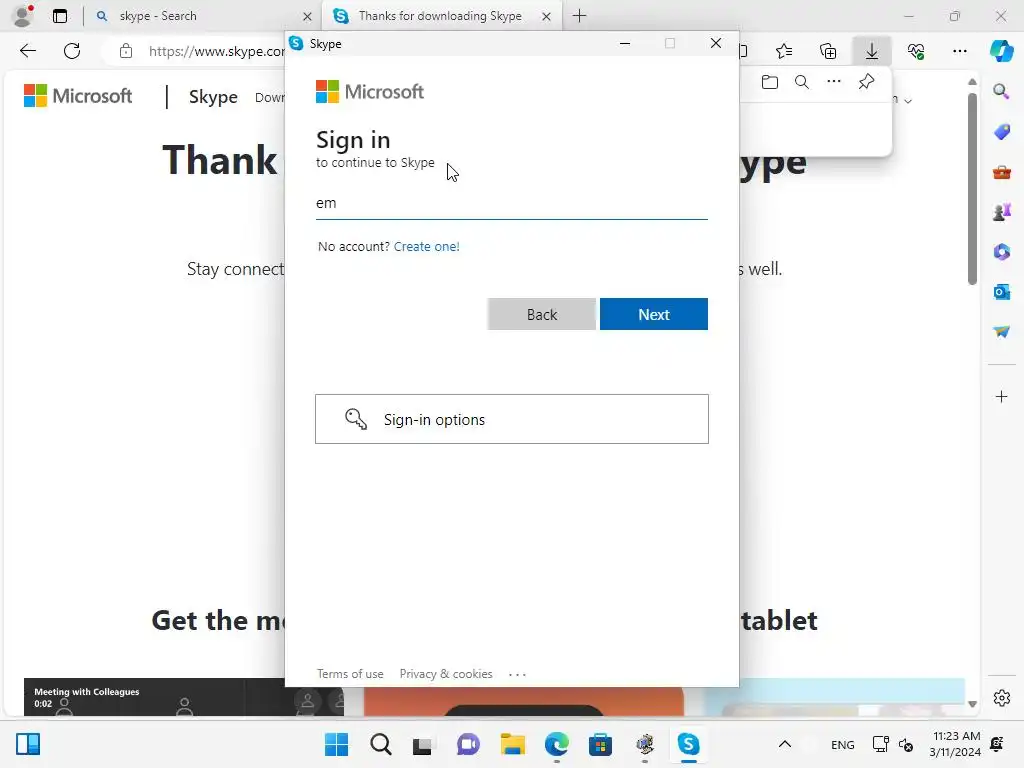Open the taskbar clock and date
Screen dimensions: 1024x768
click(x=955, y=744)
